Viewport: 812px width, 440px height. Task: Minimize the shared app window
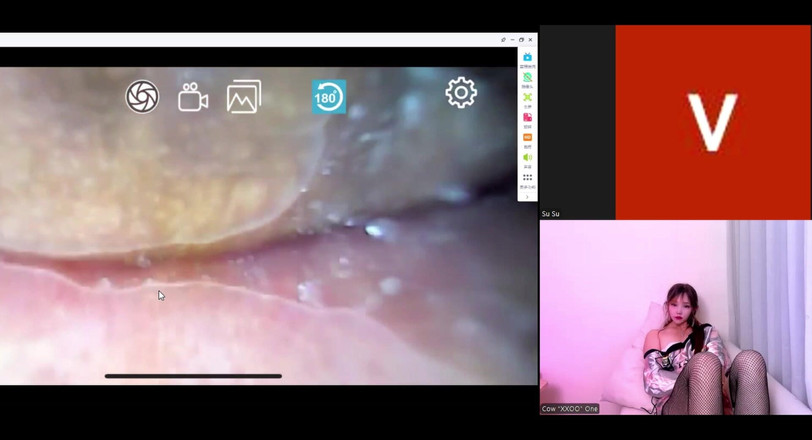pyautogui.click(x=512, y=40)
